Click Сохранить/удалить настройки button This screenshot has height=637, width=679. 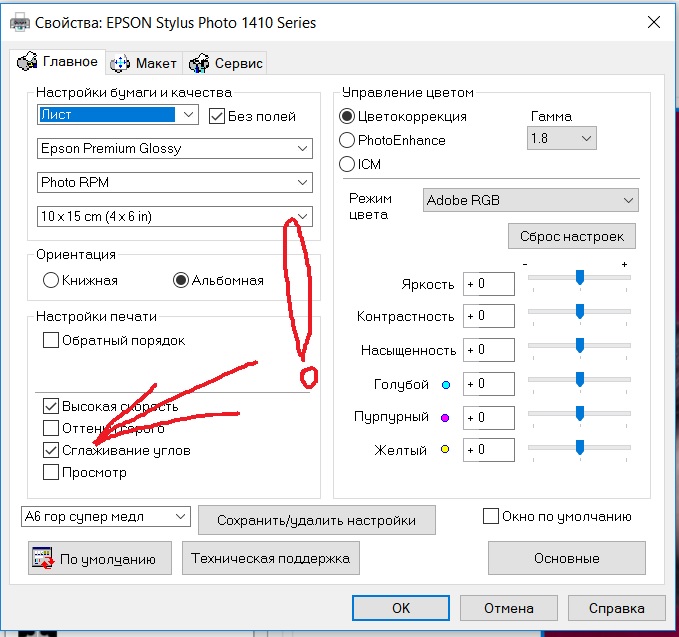[x=317, y=520]
